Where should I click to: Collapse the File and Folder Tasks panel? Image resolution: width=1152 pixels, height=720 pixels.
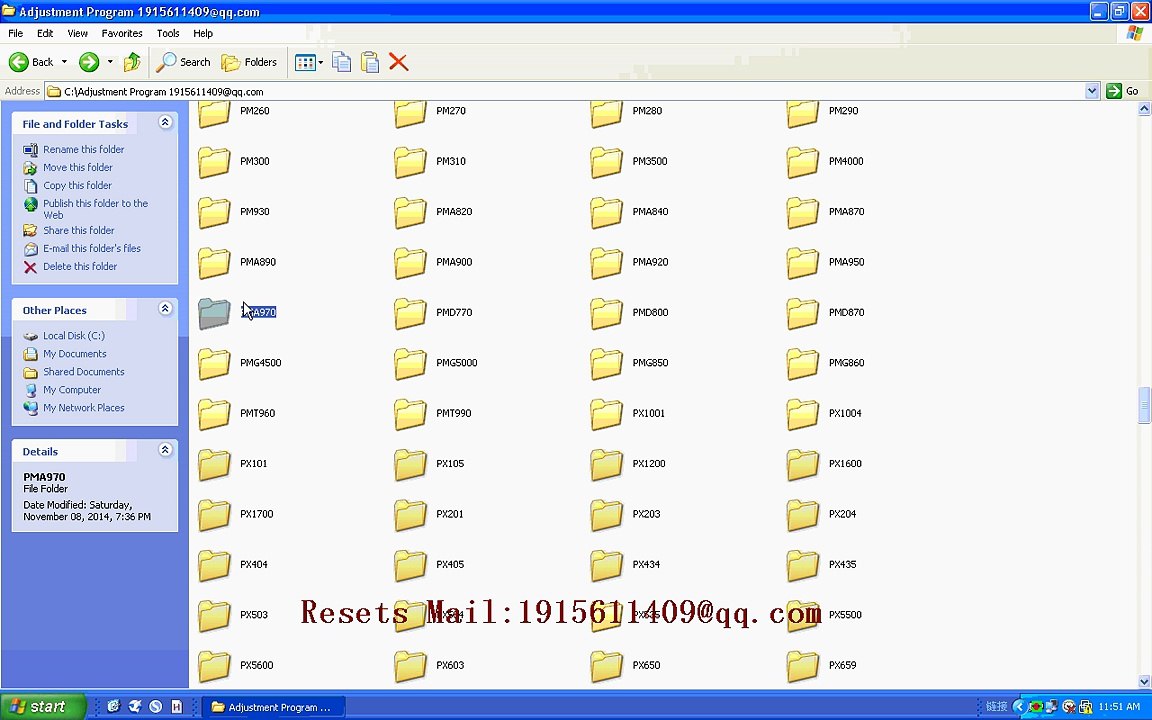(x=165, y=123)
